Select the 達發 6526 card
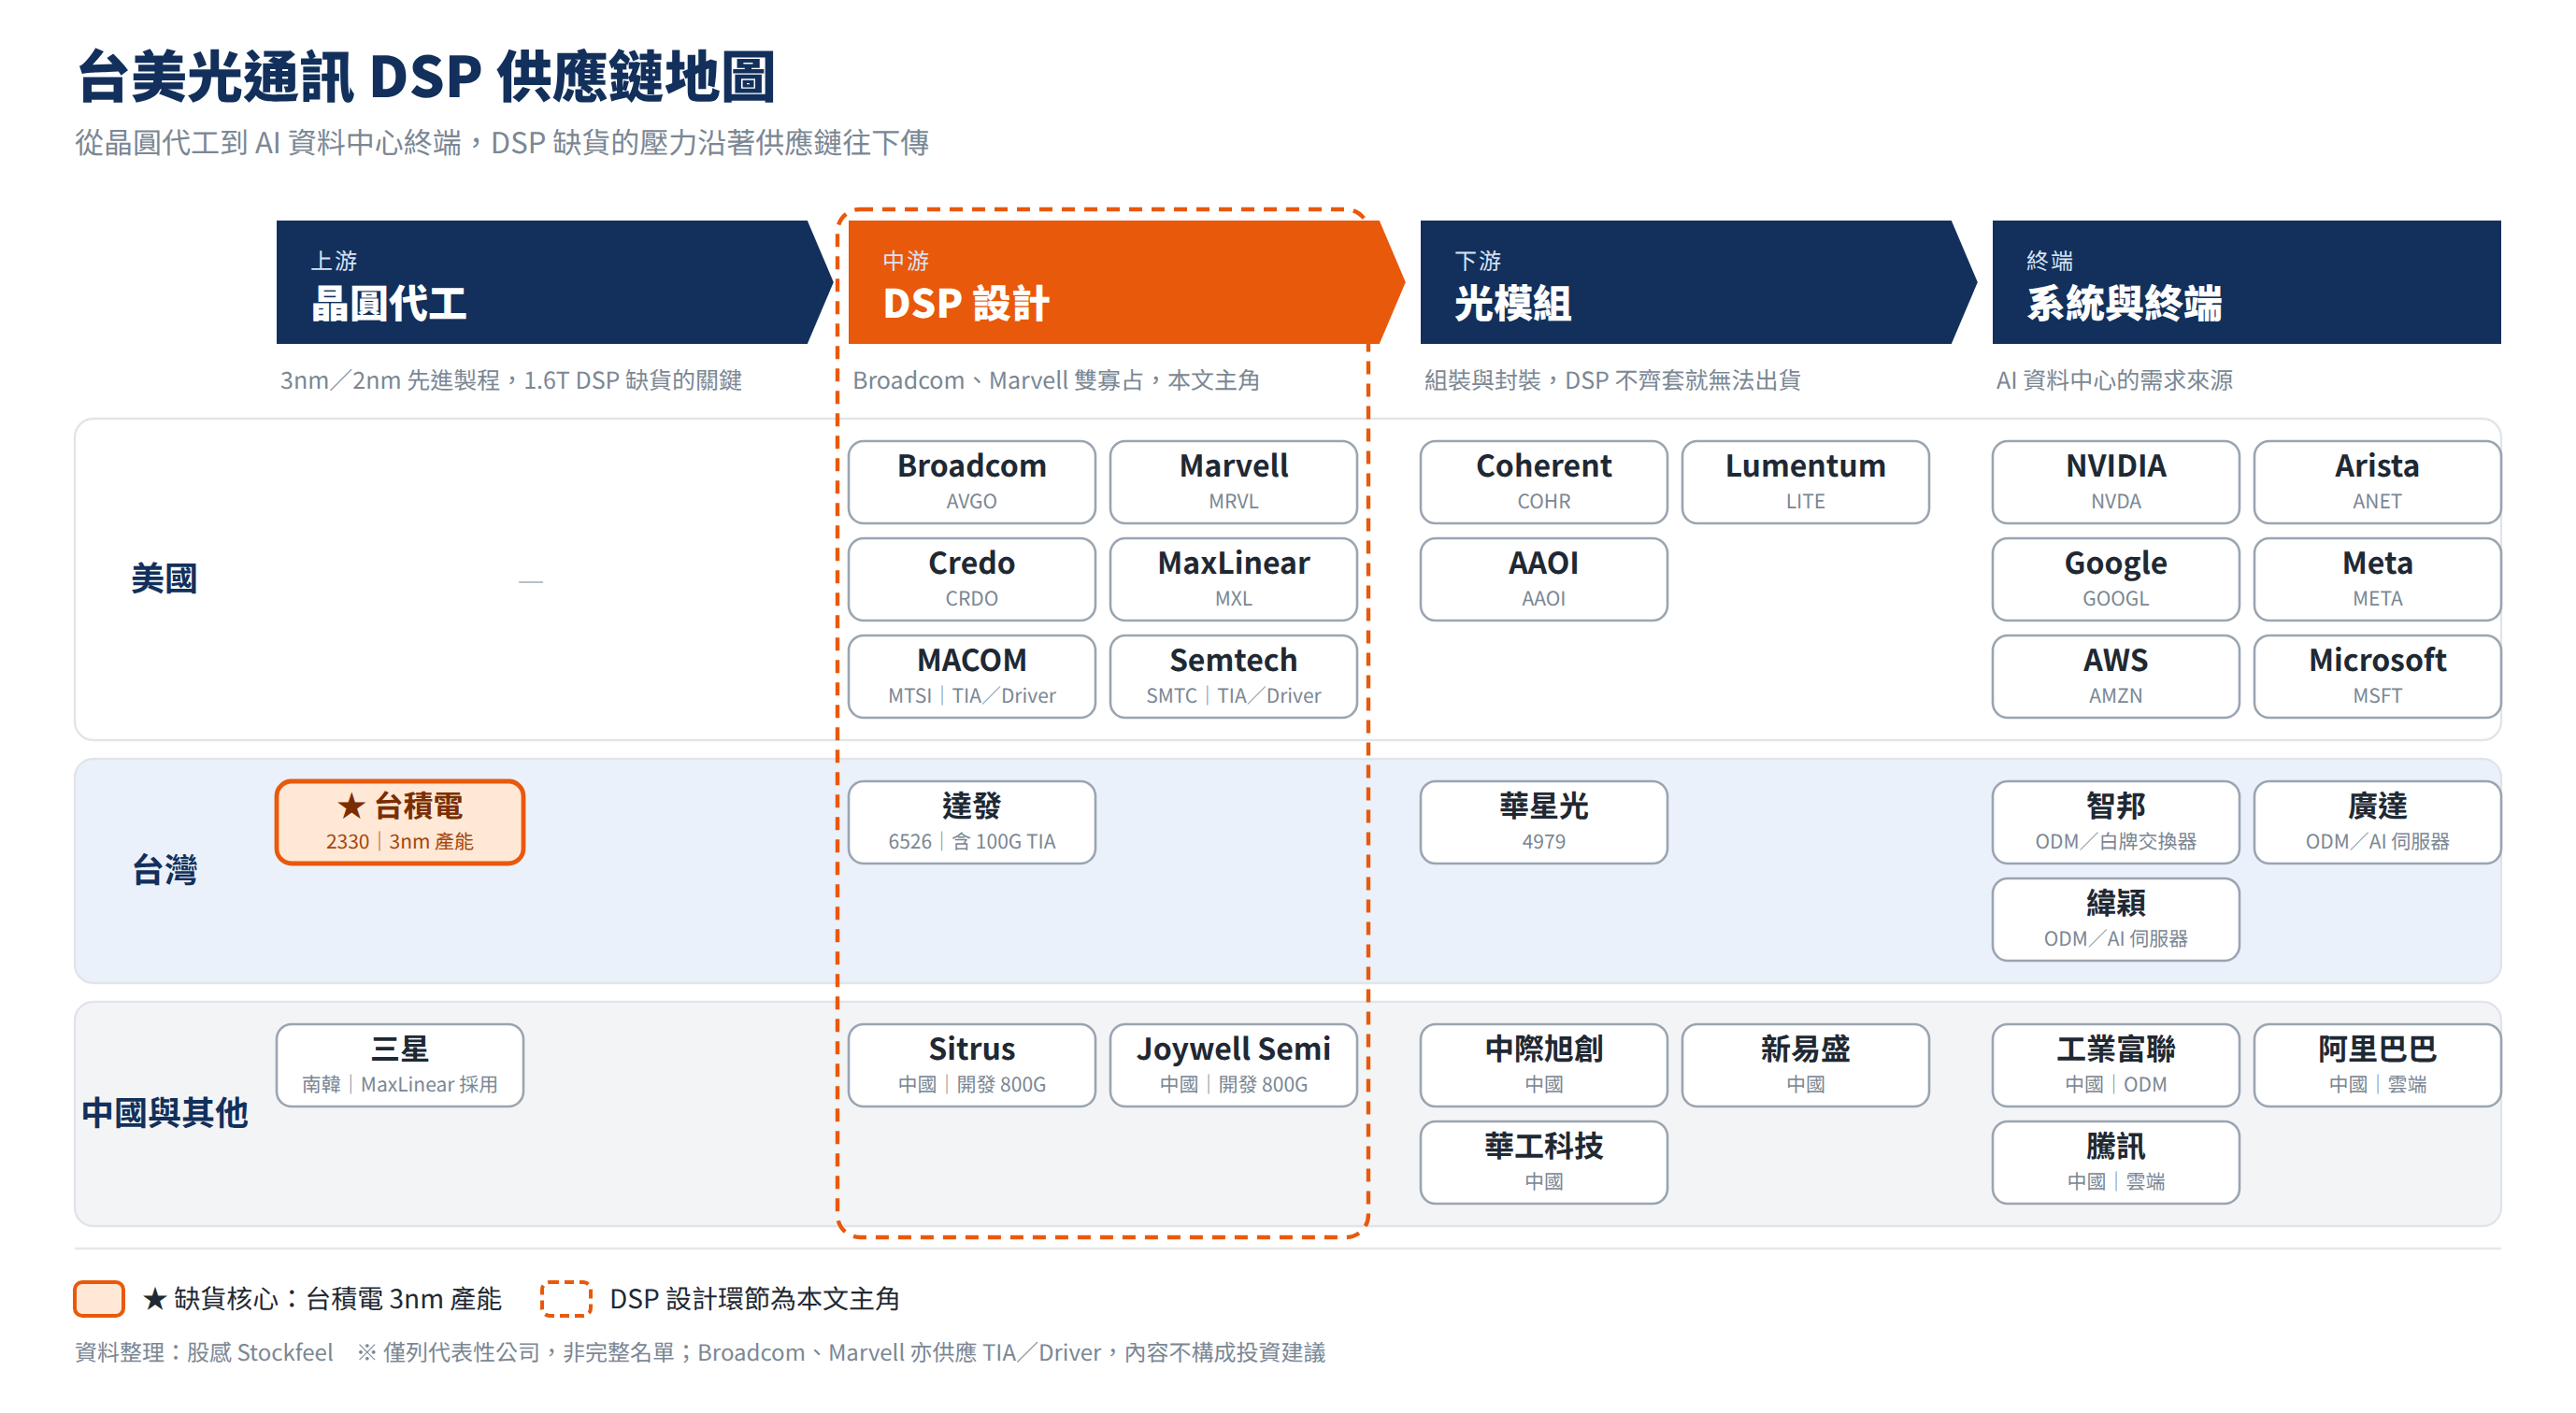This screenshot has width=2576, height=1413. (x=972, y=822)
